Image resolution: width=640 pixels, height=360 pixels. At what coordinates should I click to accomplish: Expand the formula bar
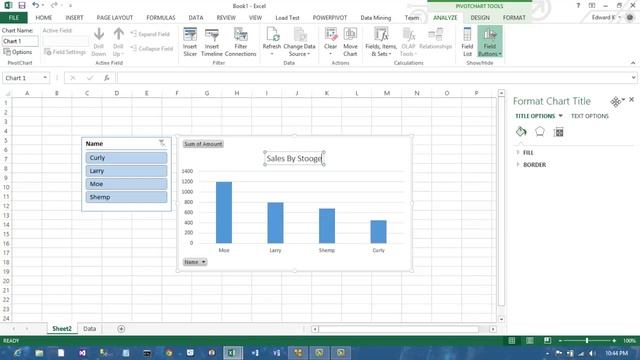click(x=633, y=78)
